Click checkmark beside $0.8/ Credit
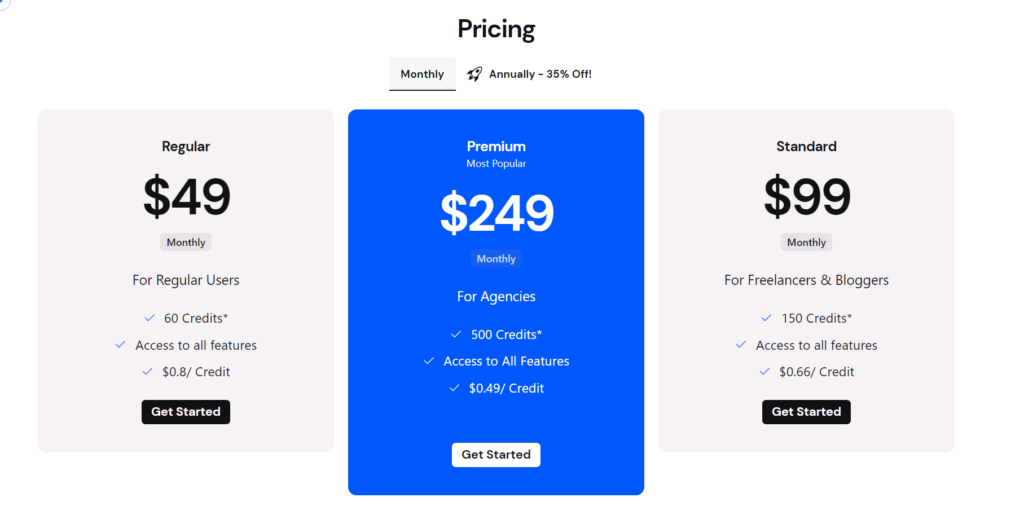Image resolution: width=1024 pixels, height=506 pixels. point(147,372)
